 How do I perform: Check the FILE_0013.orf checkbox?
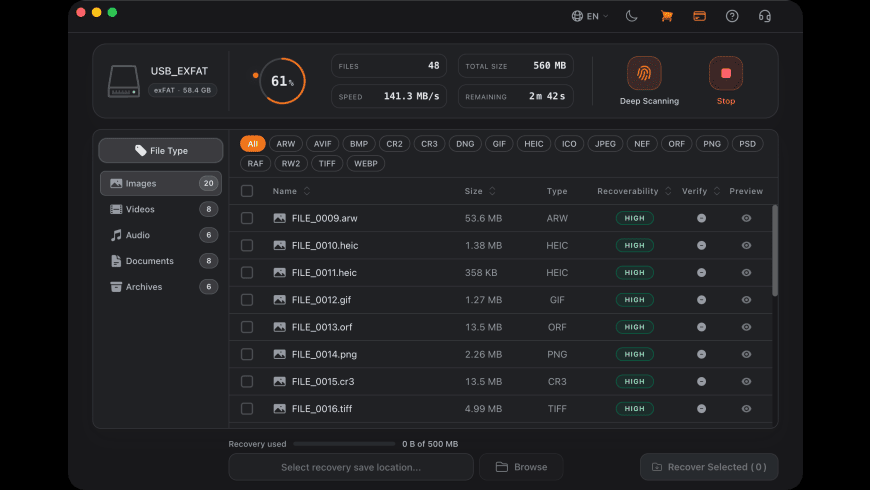click(x=247, y=327)
